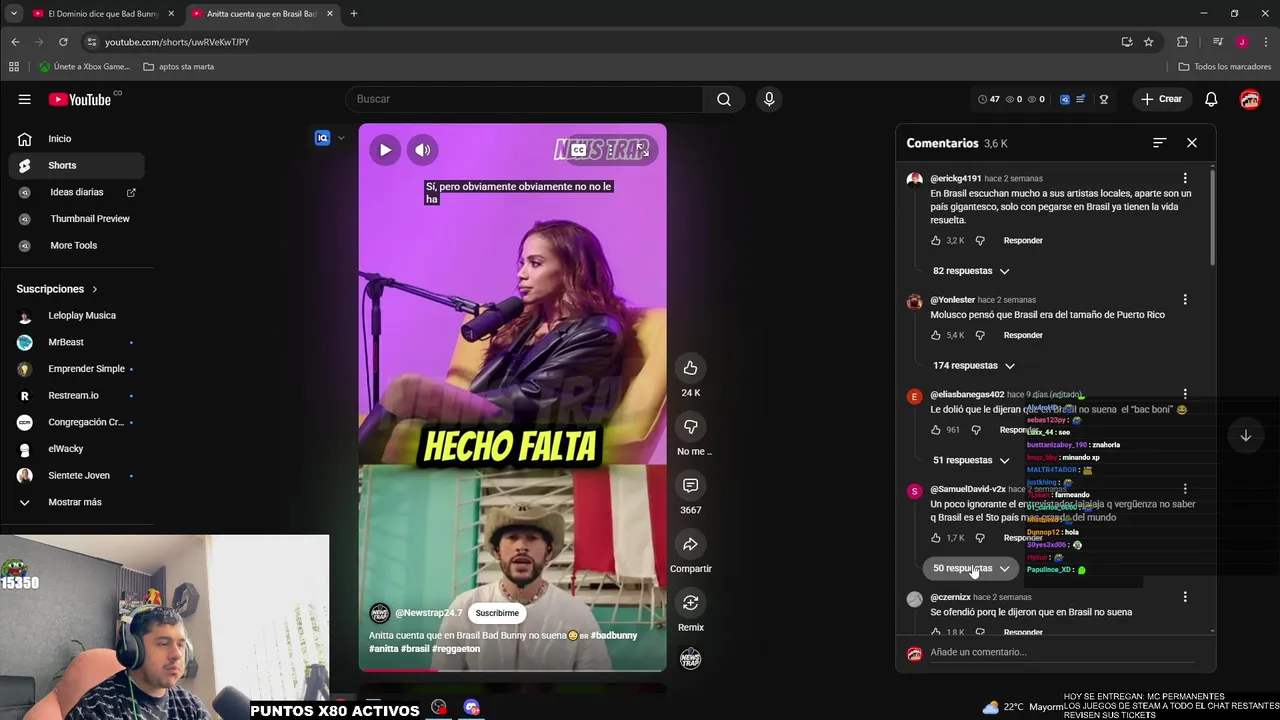
Task: Click the #badbunny hashtag
Action: [613, 635]
